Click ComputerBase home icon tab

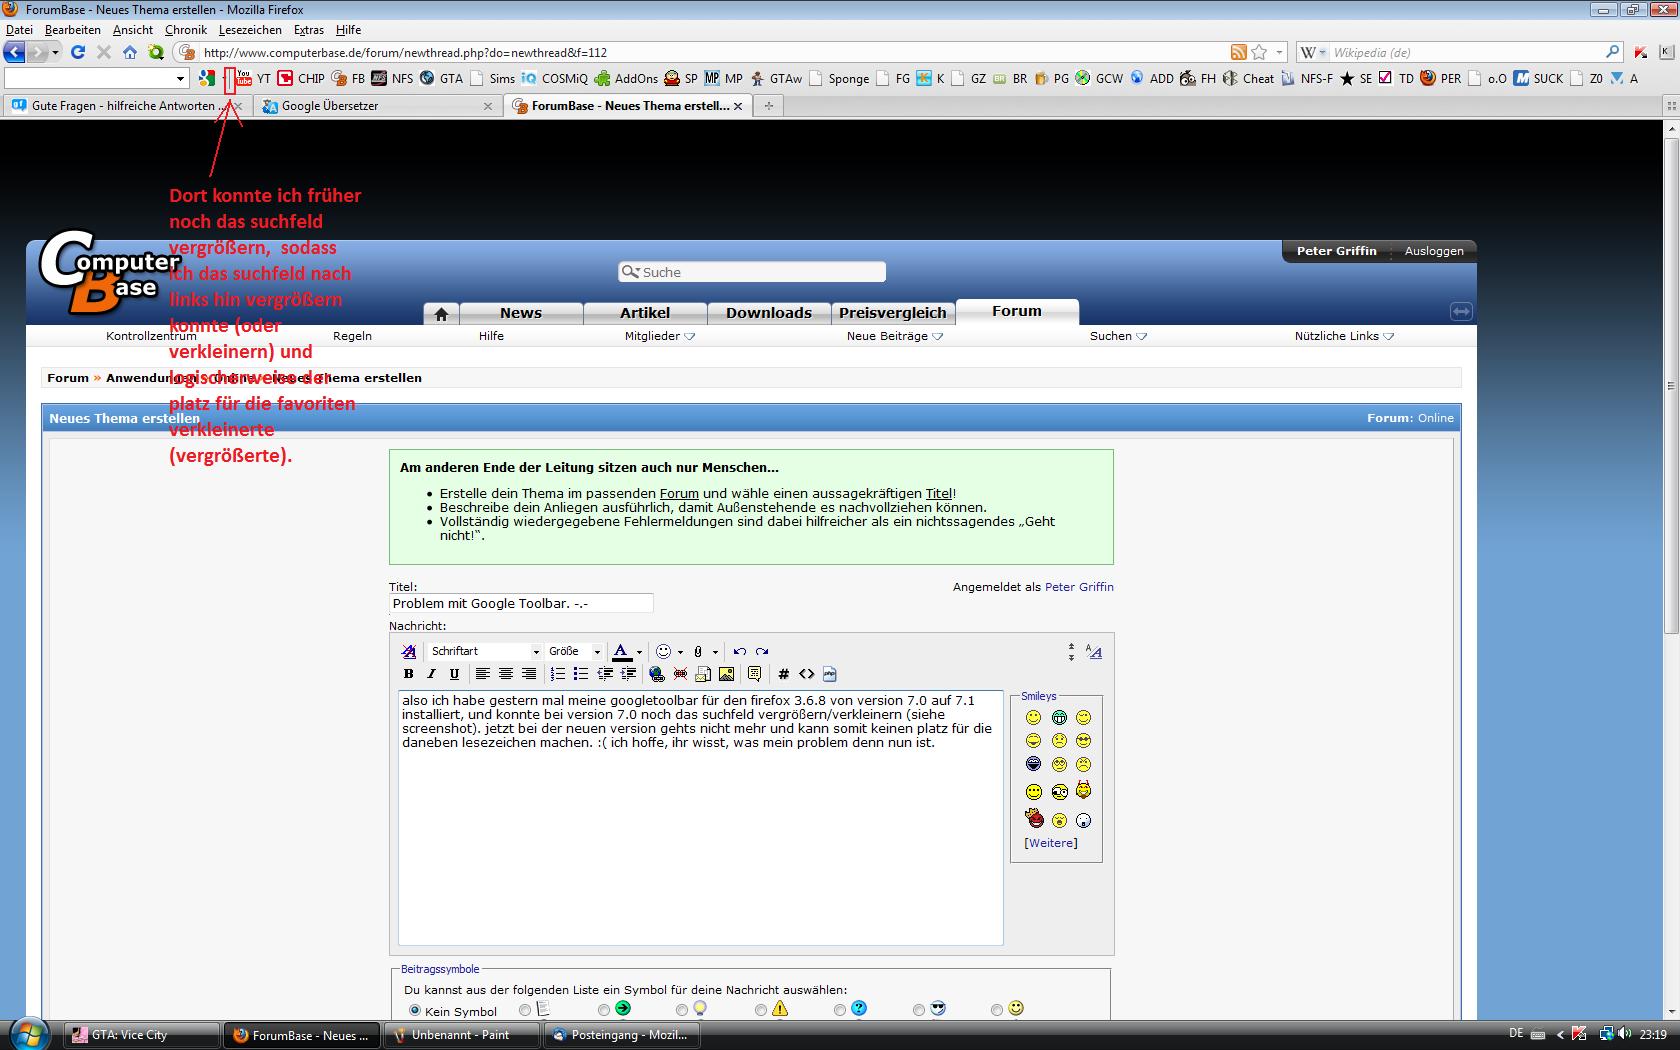coord(441,313)
